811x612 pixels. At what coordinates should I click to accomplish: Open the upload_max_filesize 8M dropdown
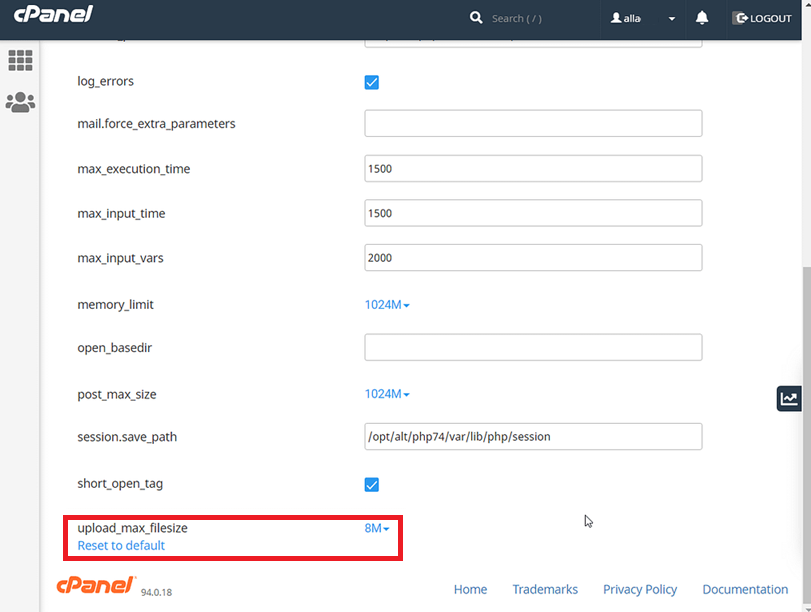tap(377, 528)
